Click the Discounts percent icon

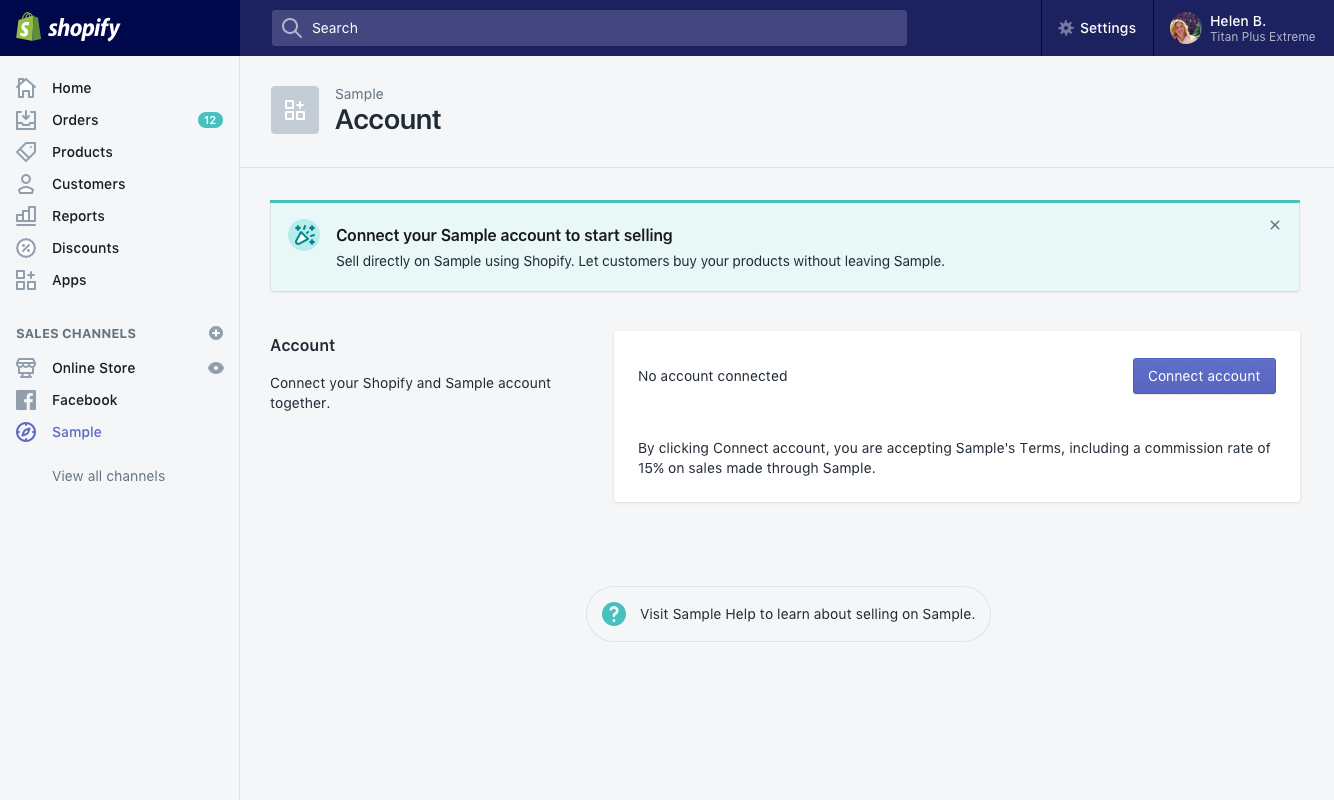(x=26, y=248)
